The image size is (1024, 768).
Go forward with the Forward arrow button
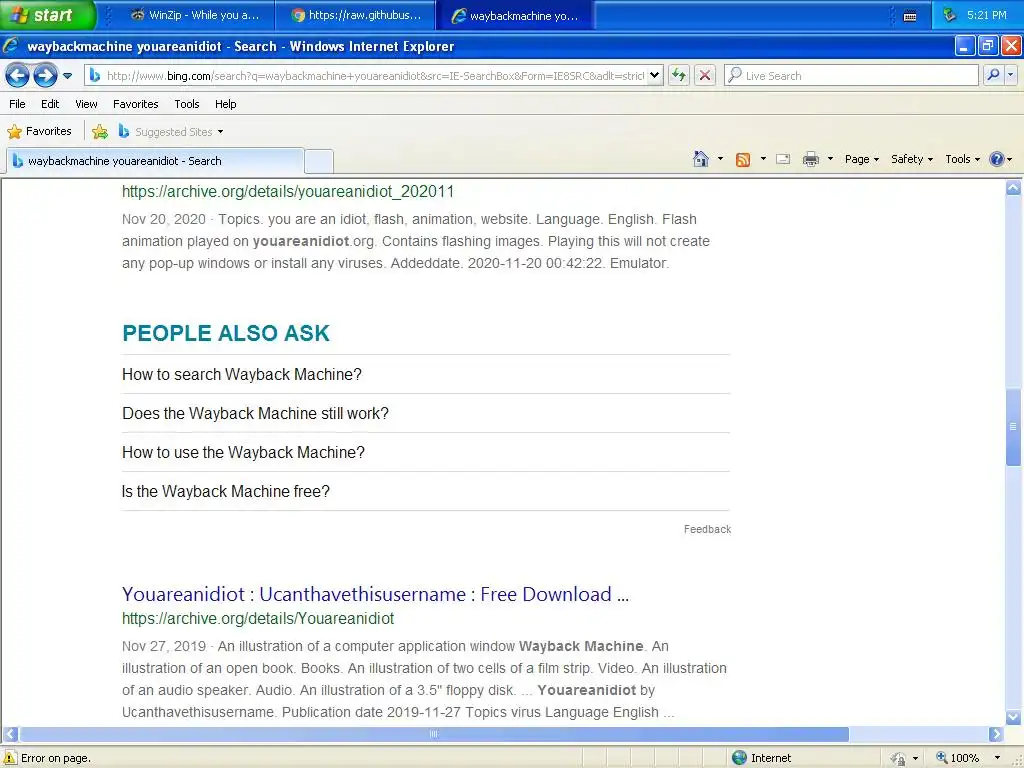[45, 76]
